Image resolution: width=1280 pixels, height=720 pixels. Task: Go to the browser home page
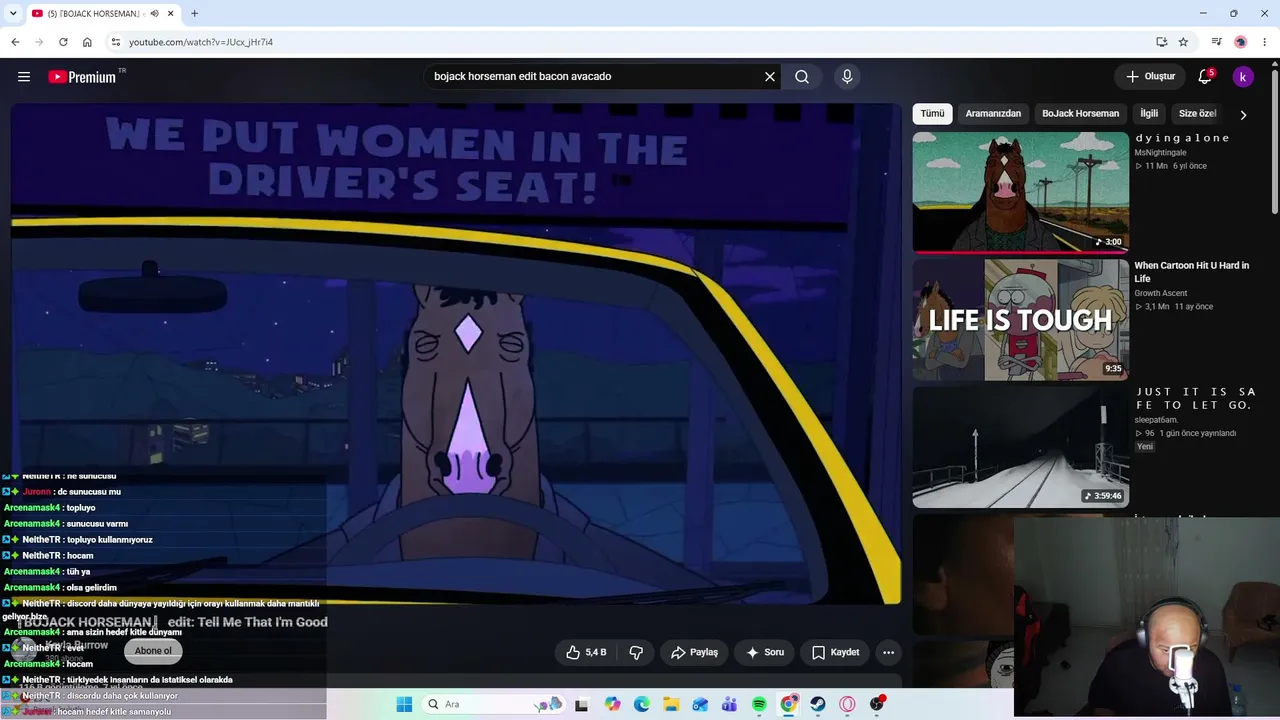point(87,42)
